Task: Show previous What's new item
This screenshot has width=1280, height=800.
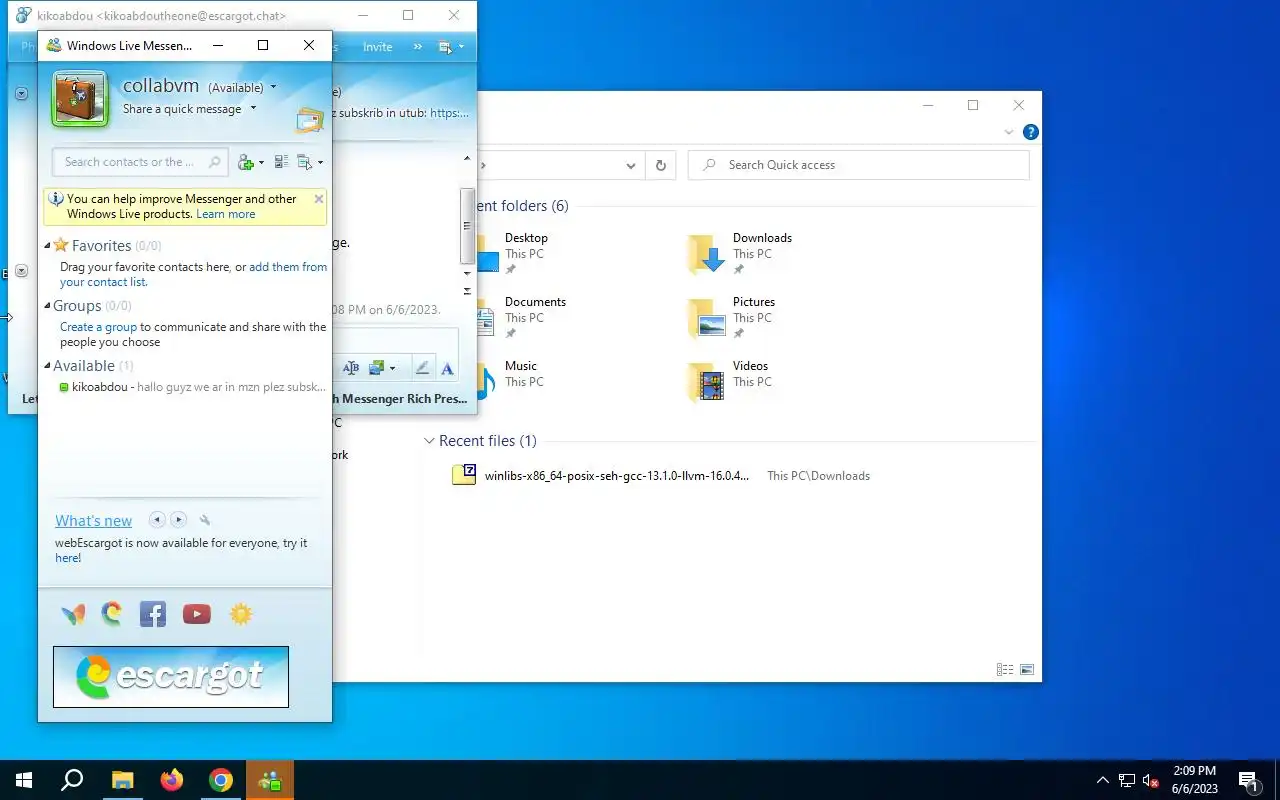Action: click(x=156, y=520)
